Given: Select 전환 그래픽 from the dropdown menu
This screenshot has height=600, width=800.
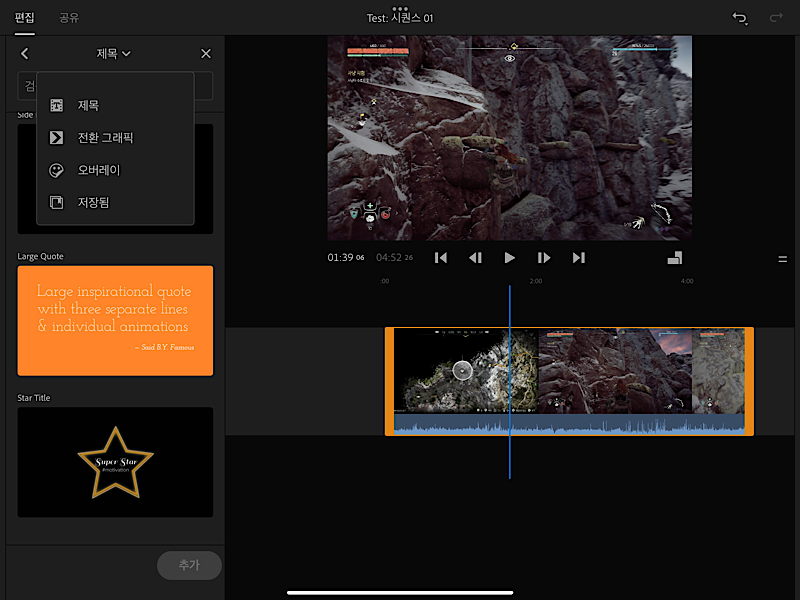Looking at the screenshot, I should (x=115, y=138).
